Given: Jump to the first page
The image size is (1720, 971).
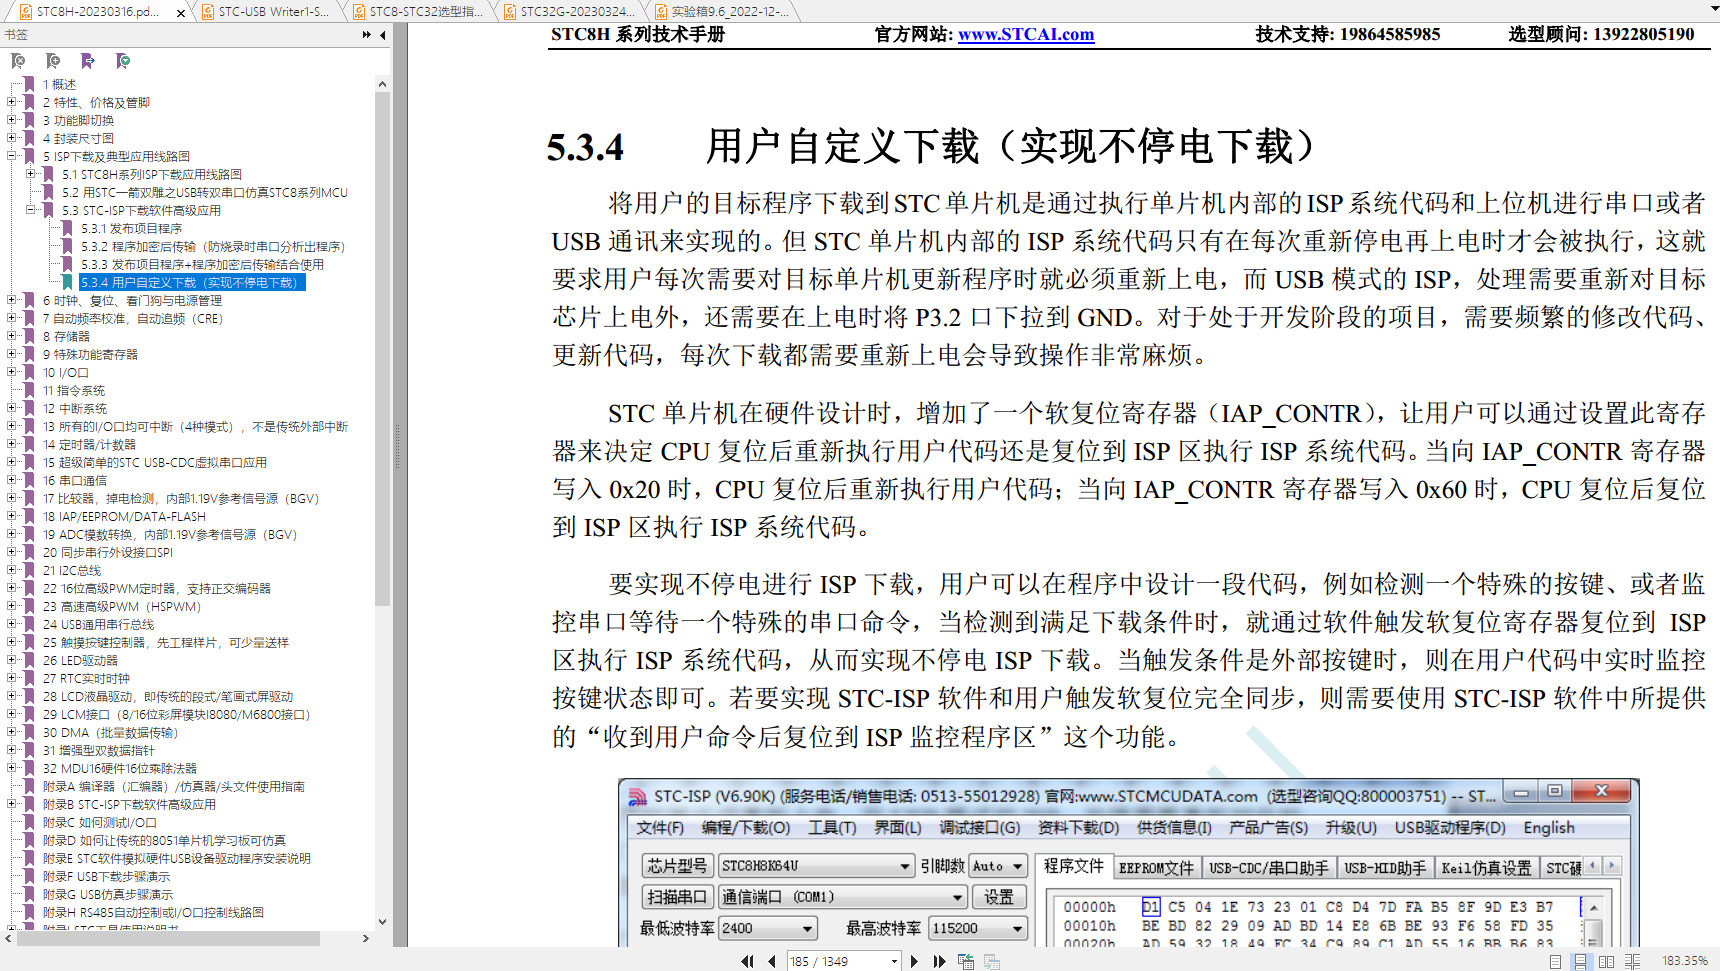Looking at the screenshot, I should tap(747, 961).
